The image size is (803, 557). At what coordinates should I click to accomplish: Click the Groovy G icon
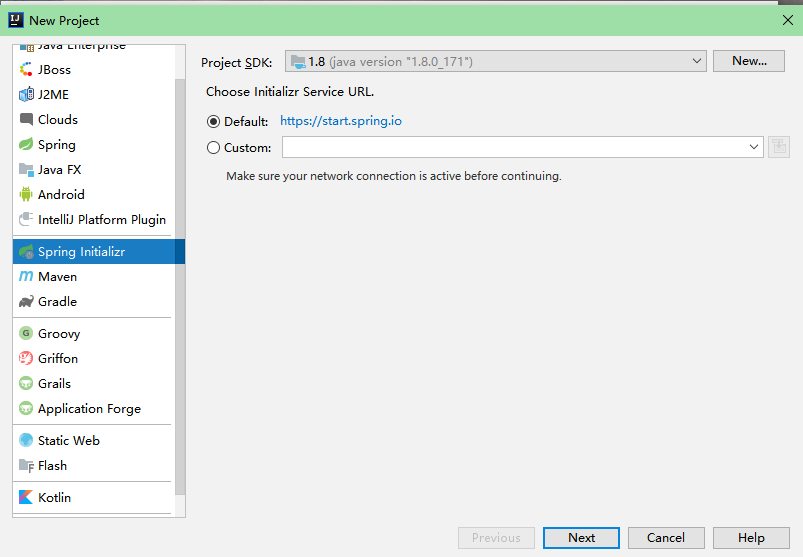(x=26, y=333)
